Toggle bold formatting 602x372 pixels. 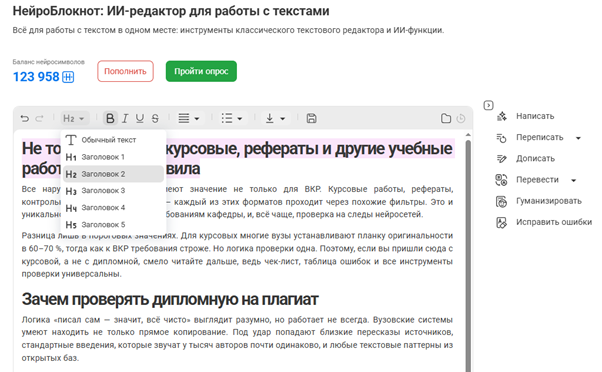110,118
